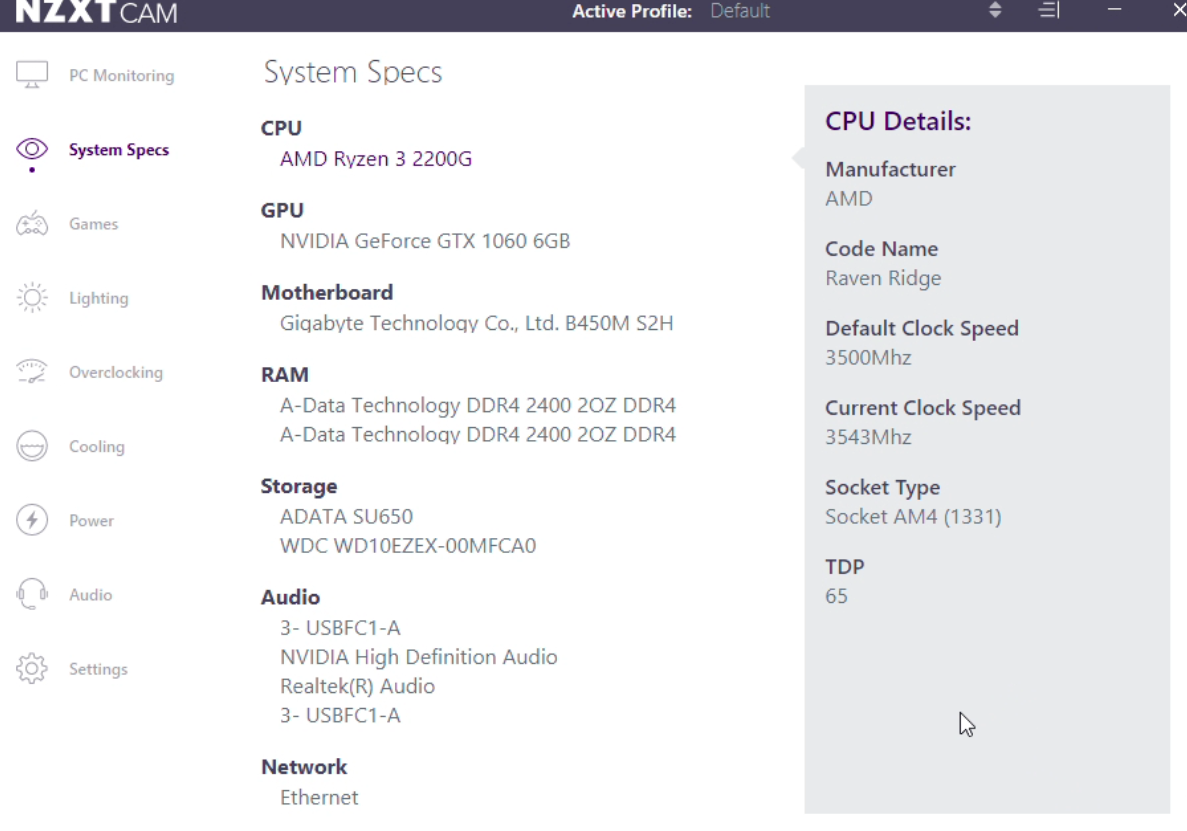1187x831 pixels.
Task: Click the Audio headset icon
Action: [x=32, y=594]
